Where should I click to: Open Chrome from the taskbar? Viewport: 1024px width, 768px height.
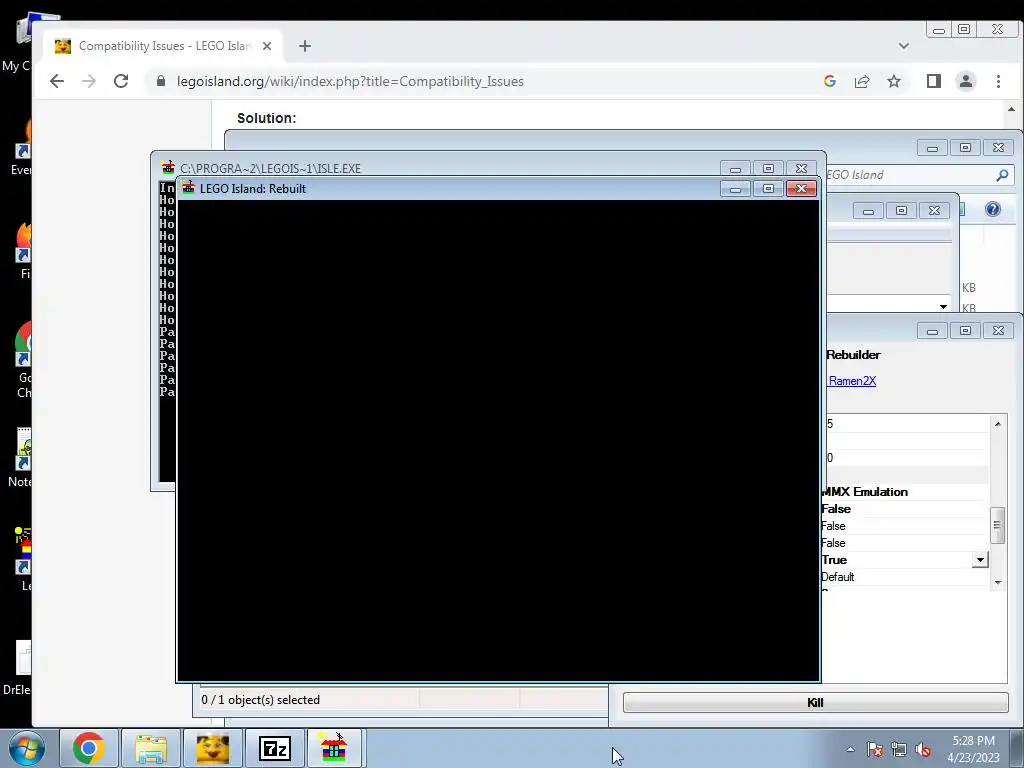coord(89,748)
